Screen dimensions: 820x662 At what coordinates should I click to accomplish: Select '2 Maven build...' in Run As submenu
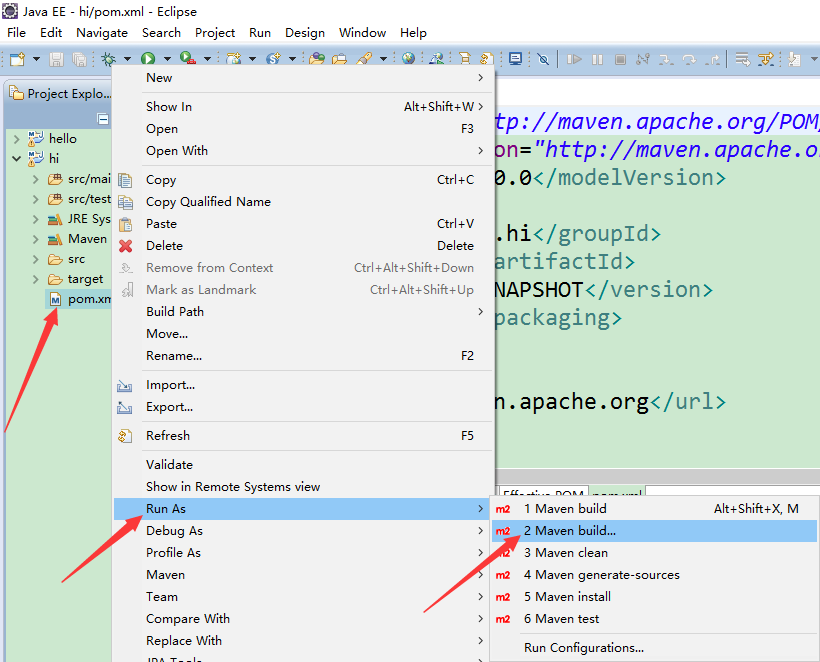654,531
